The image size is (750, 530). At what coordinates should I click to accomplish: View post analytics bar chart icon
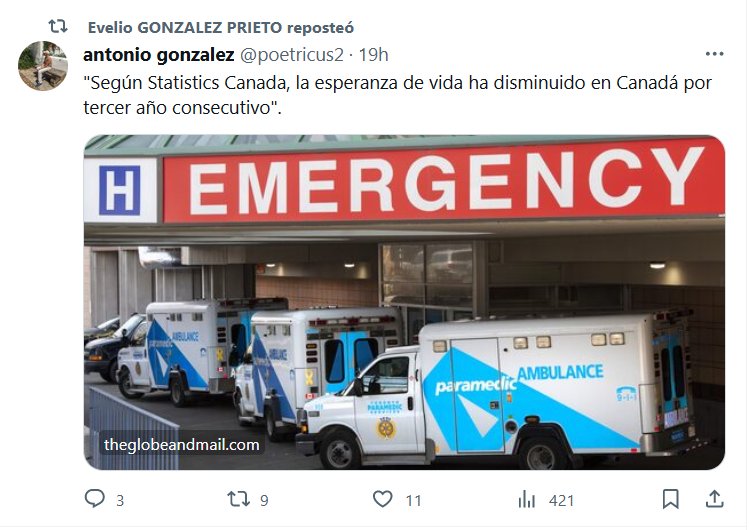click(527, 499)
